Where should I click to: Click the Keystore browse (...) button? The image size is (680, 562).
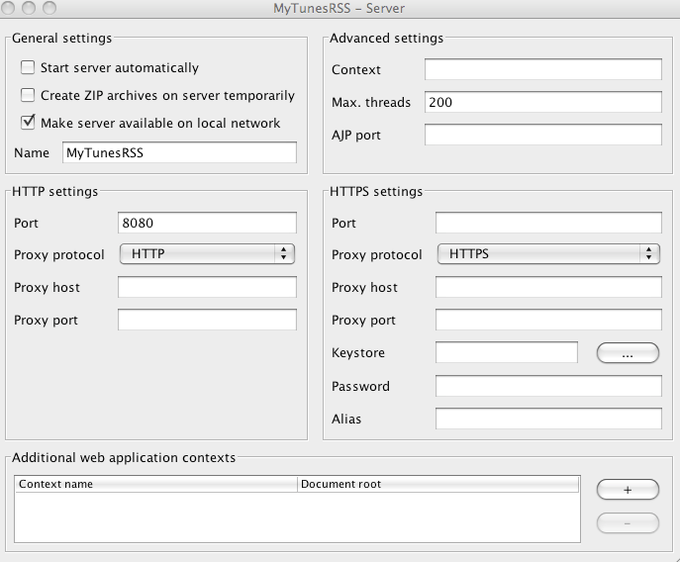[x=627, y=353]
